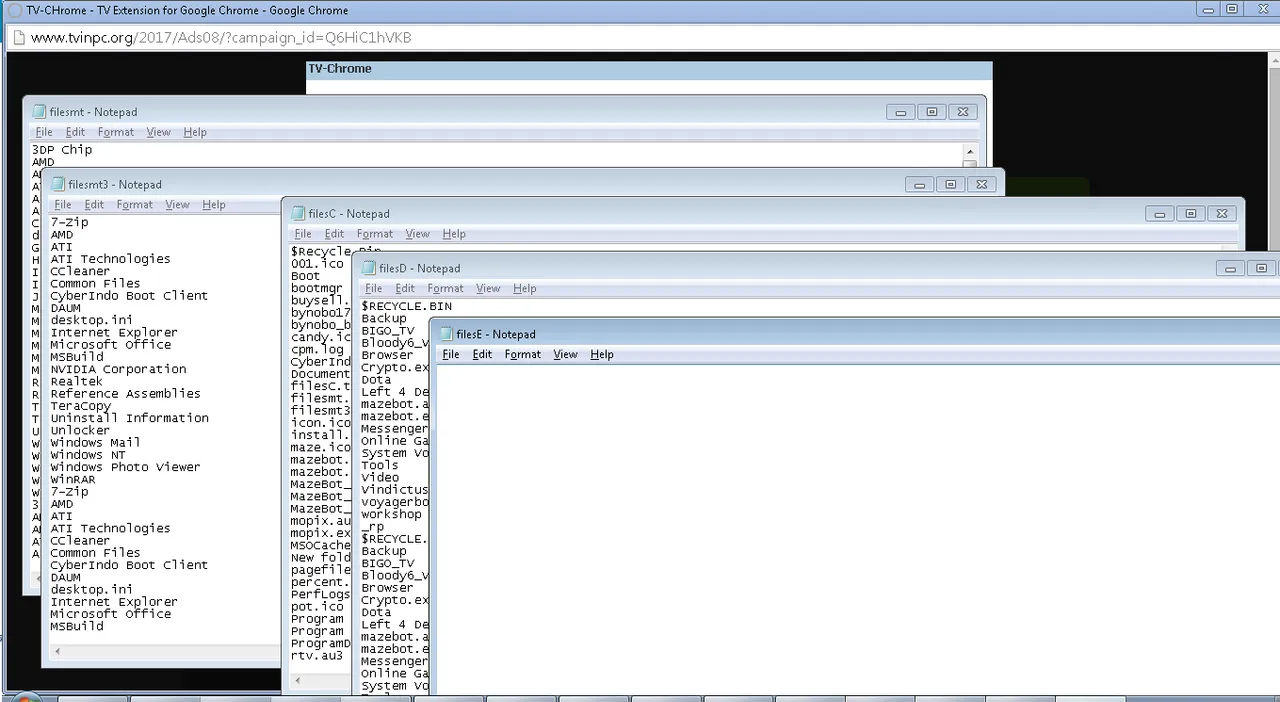Click "Reference Assemblies" in filesmt3
The image size is (1280, 702).
(125, 394)
